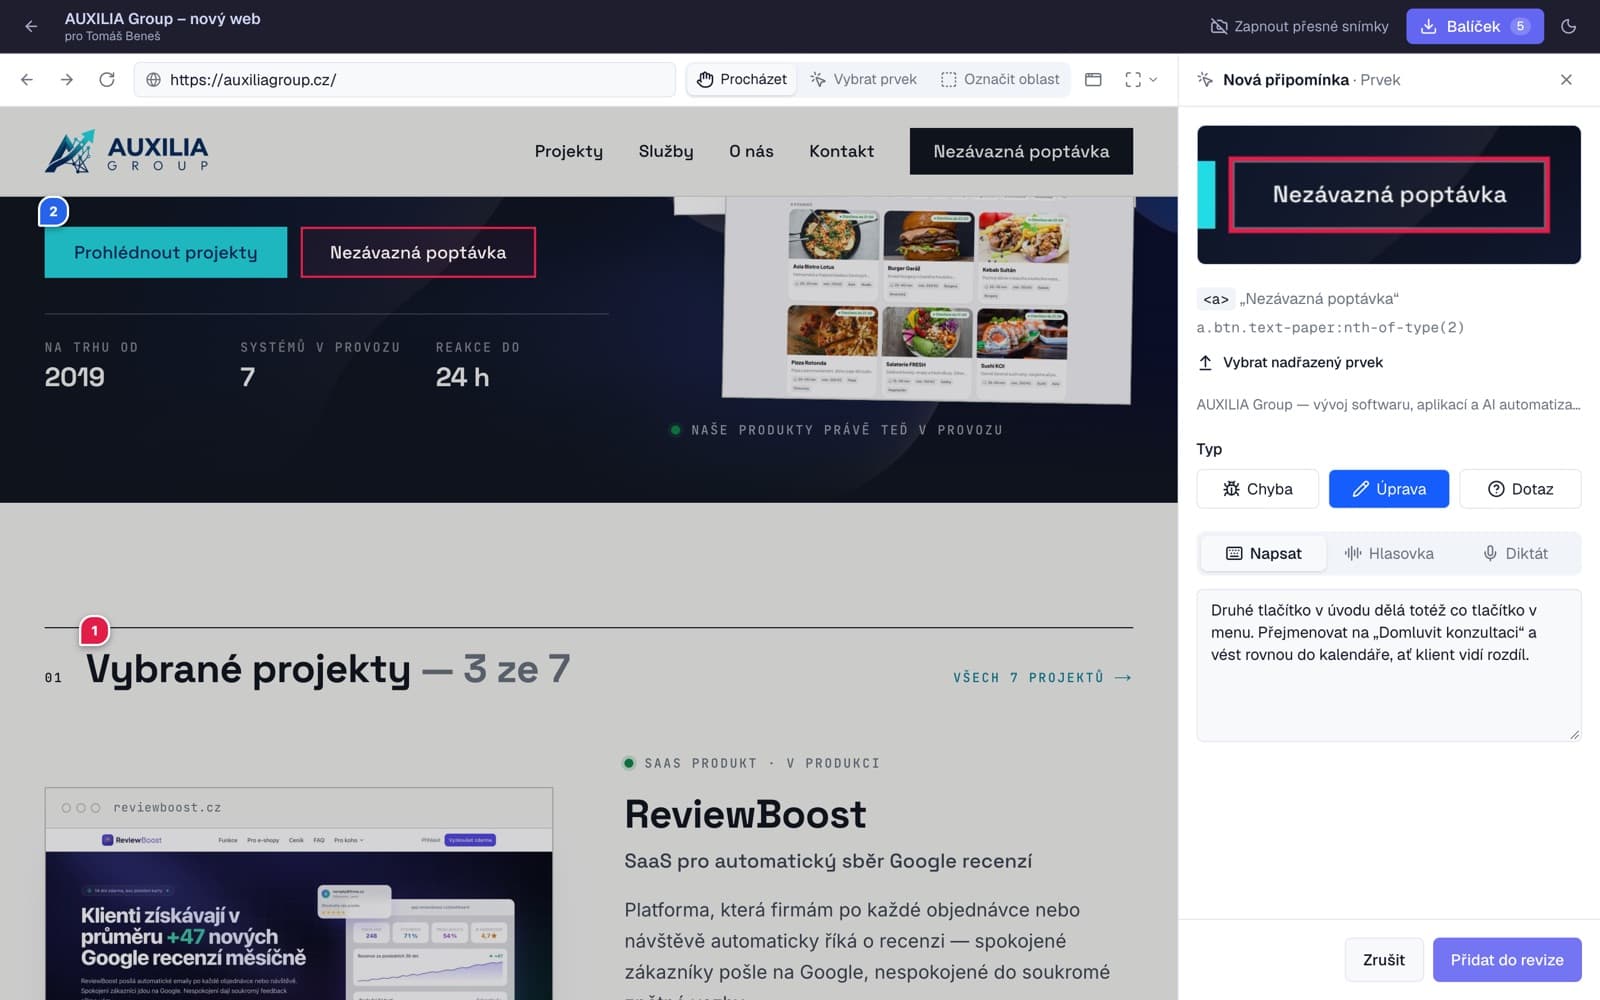Click the AUXILIA Group logo
This screenshot has width=1600, height=1000.
coord(127,151)
